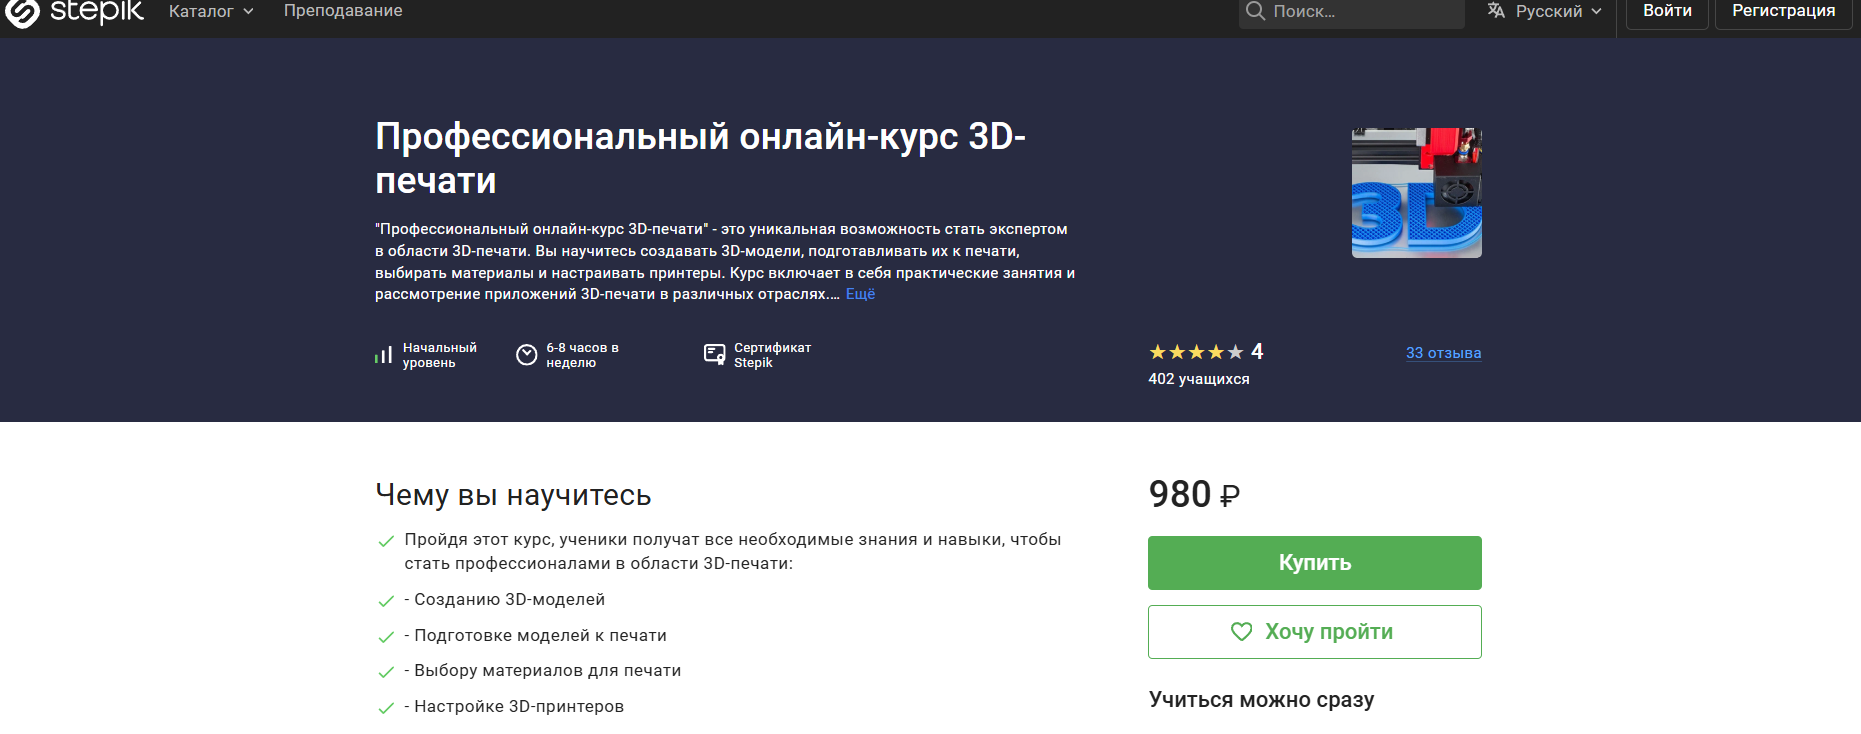
Task: Open the 33 отзыва reviews link
Action: click(1443, 353)
